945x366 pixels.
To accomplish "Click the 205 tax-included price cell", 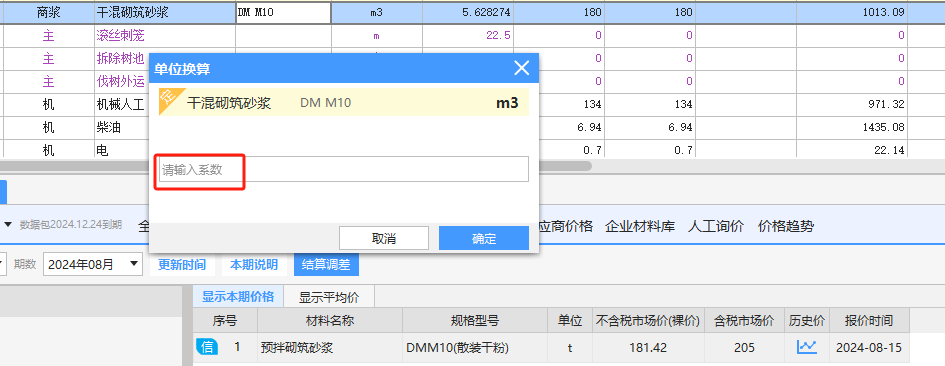I will (x=744, y=348).
